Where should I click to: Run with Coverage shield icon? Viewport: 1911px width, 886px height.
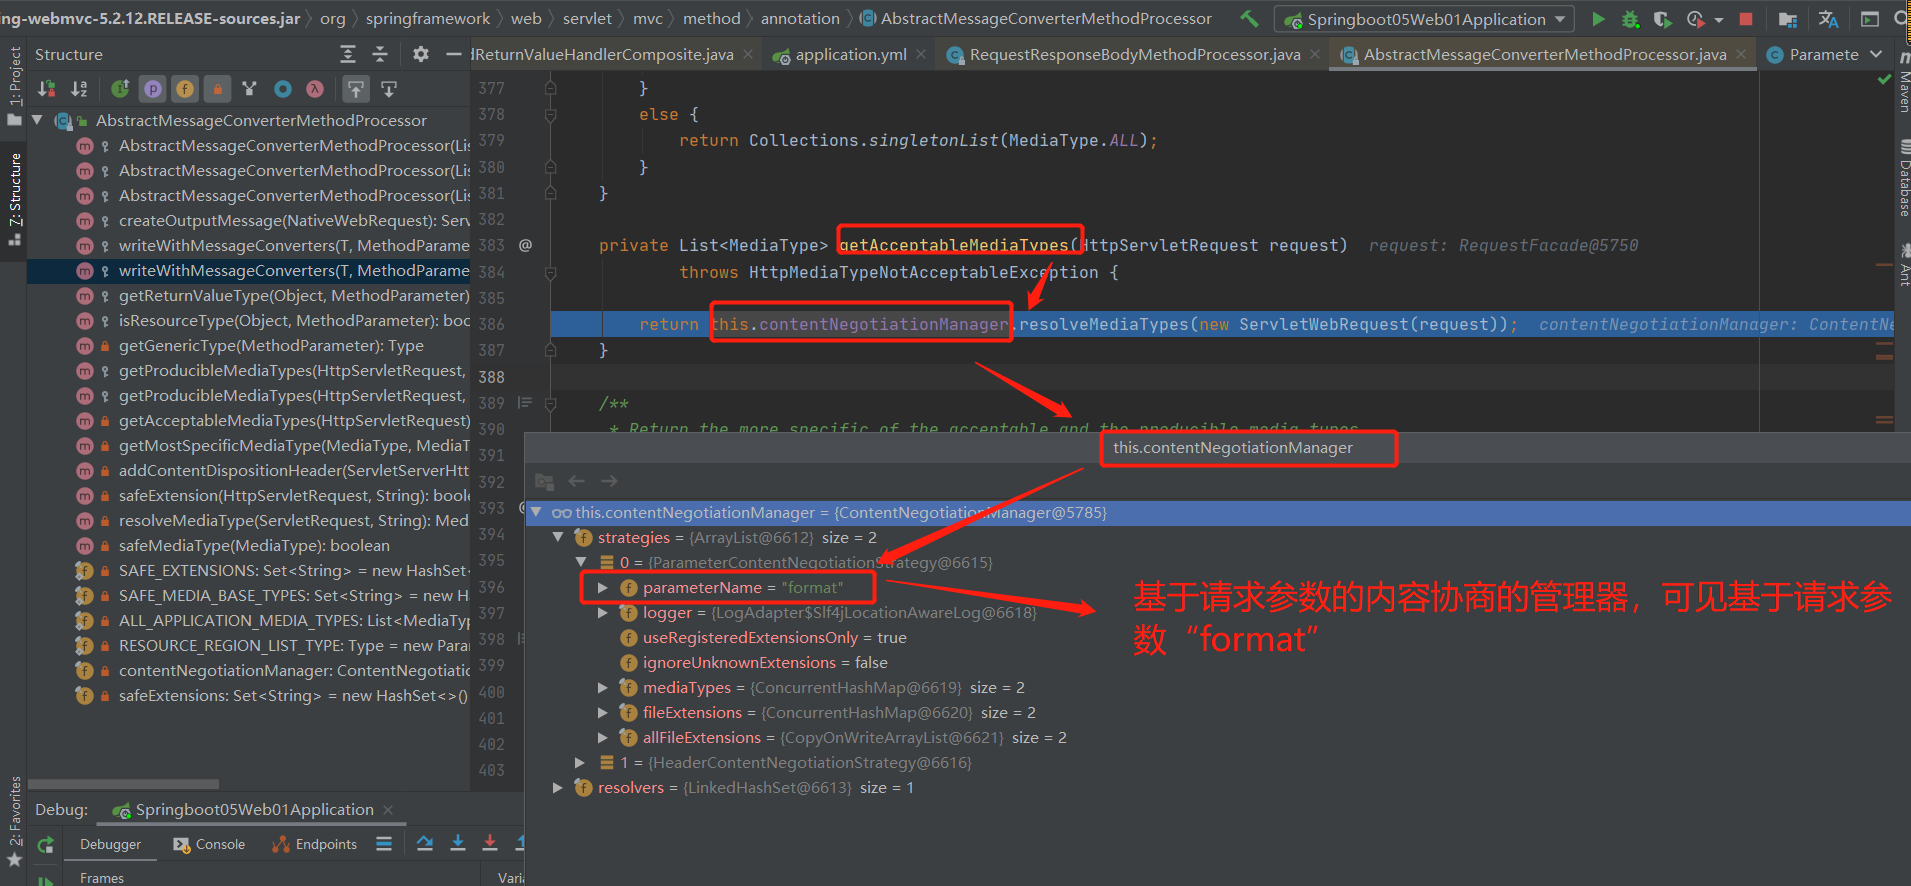pyautogui.click(x=1662, y=19)
